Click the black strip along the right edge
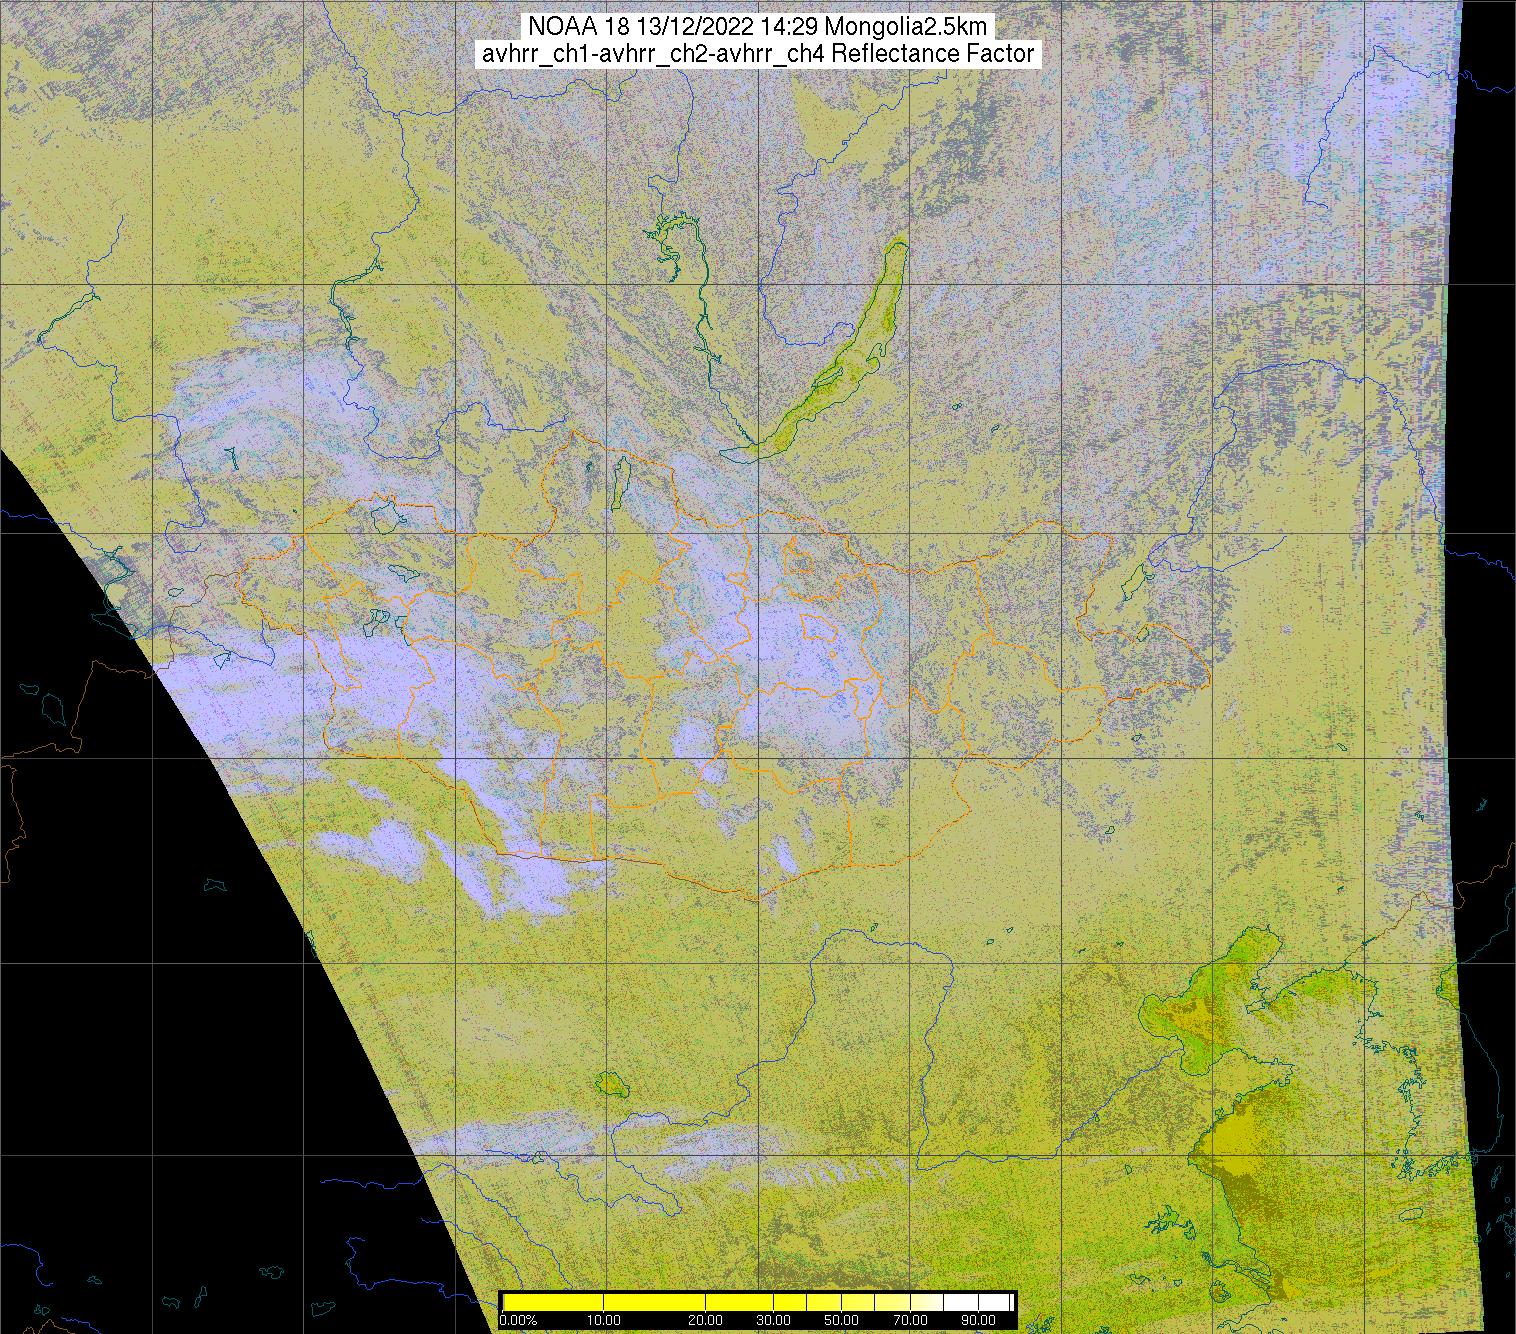1516x1334 pixels. (x=1488, y=600)
